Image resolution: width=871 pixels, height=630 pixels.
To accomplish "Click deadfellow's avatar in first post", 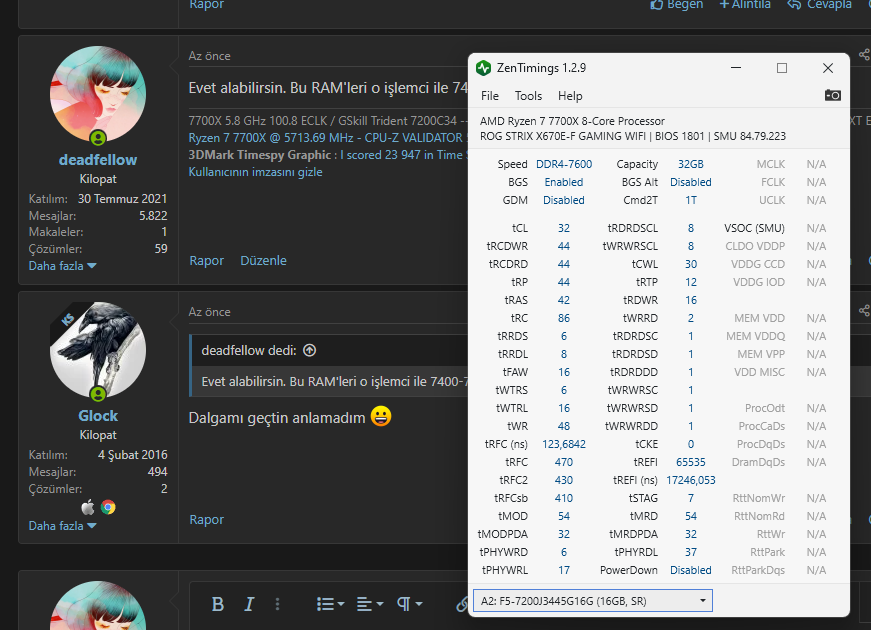I will [x=98, y=94].
